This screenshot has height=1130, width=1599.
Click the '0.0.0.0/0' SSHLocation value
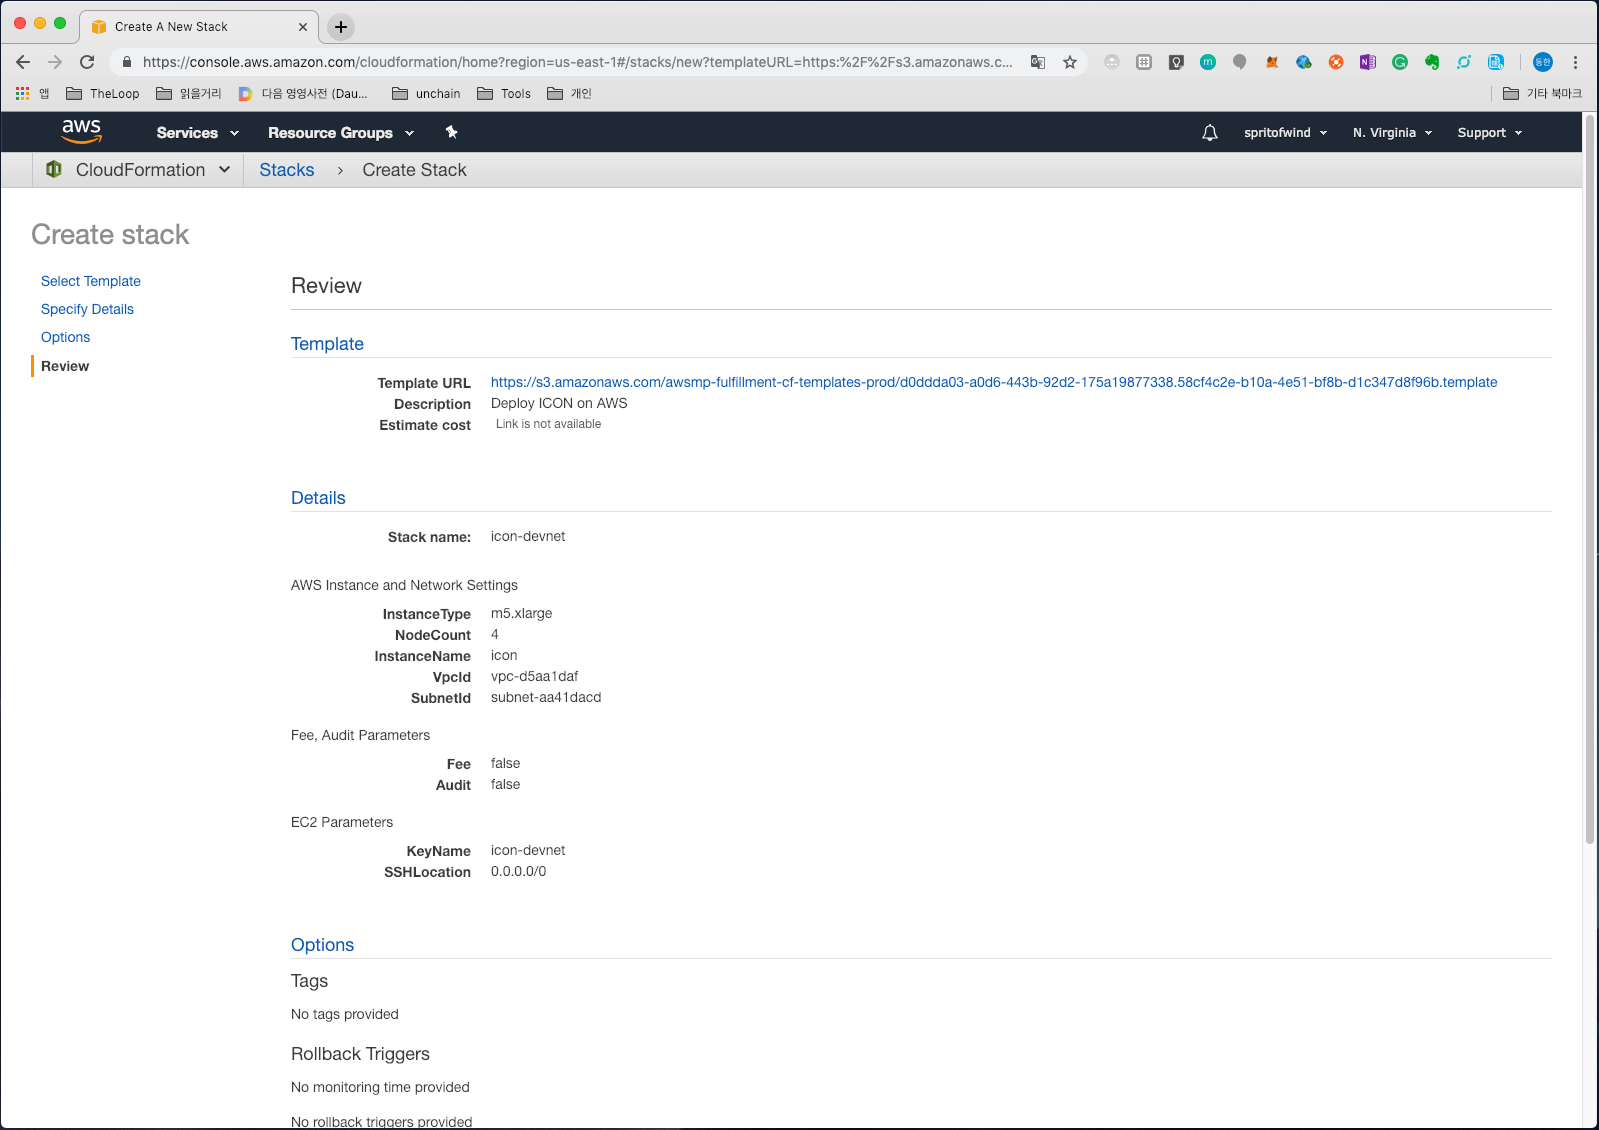tap(518, 871)
